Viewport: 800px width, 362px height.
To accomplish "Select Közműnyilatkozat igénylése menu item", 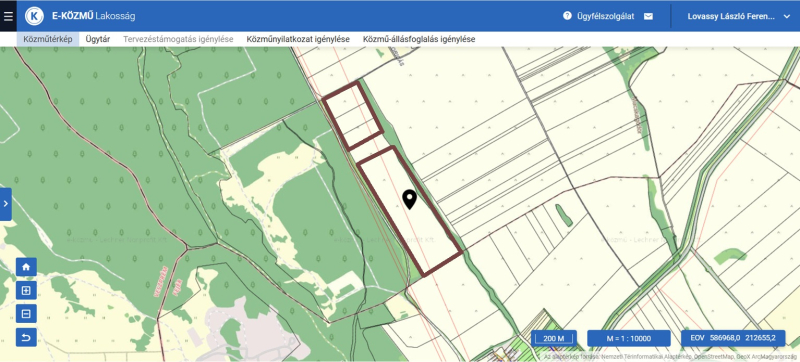I will click(x=298, y=39).
